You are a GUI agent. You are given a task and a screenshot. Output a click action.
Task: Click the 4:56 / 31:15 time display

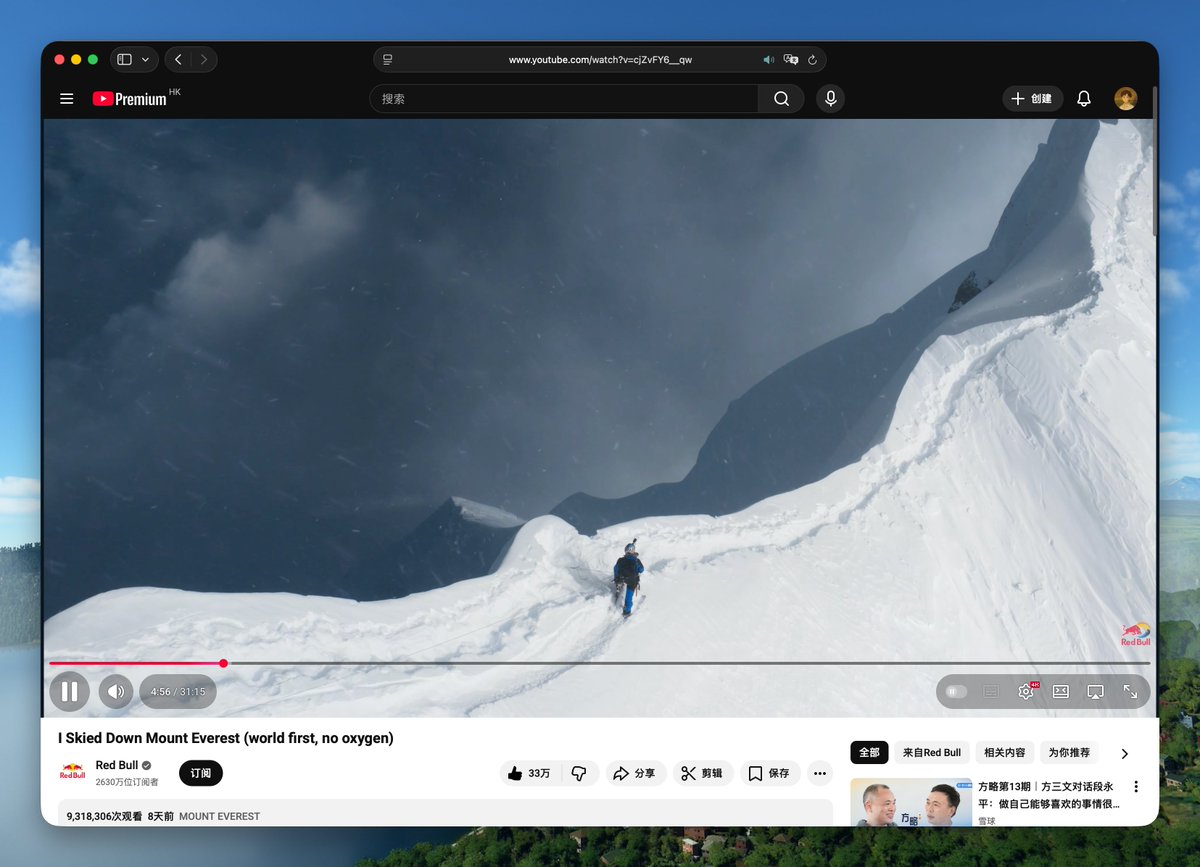point(178,692)
